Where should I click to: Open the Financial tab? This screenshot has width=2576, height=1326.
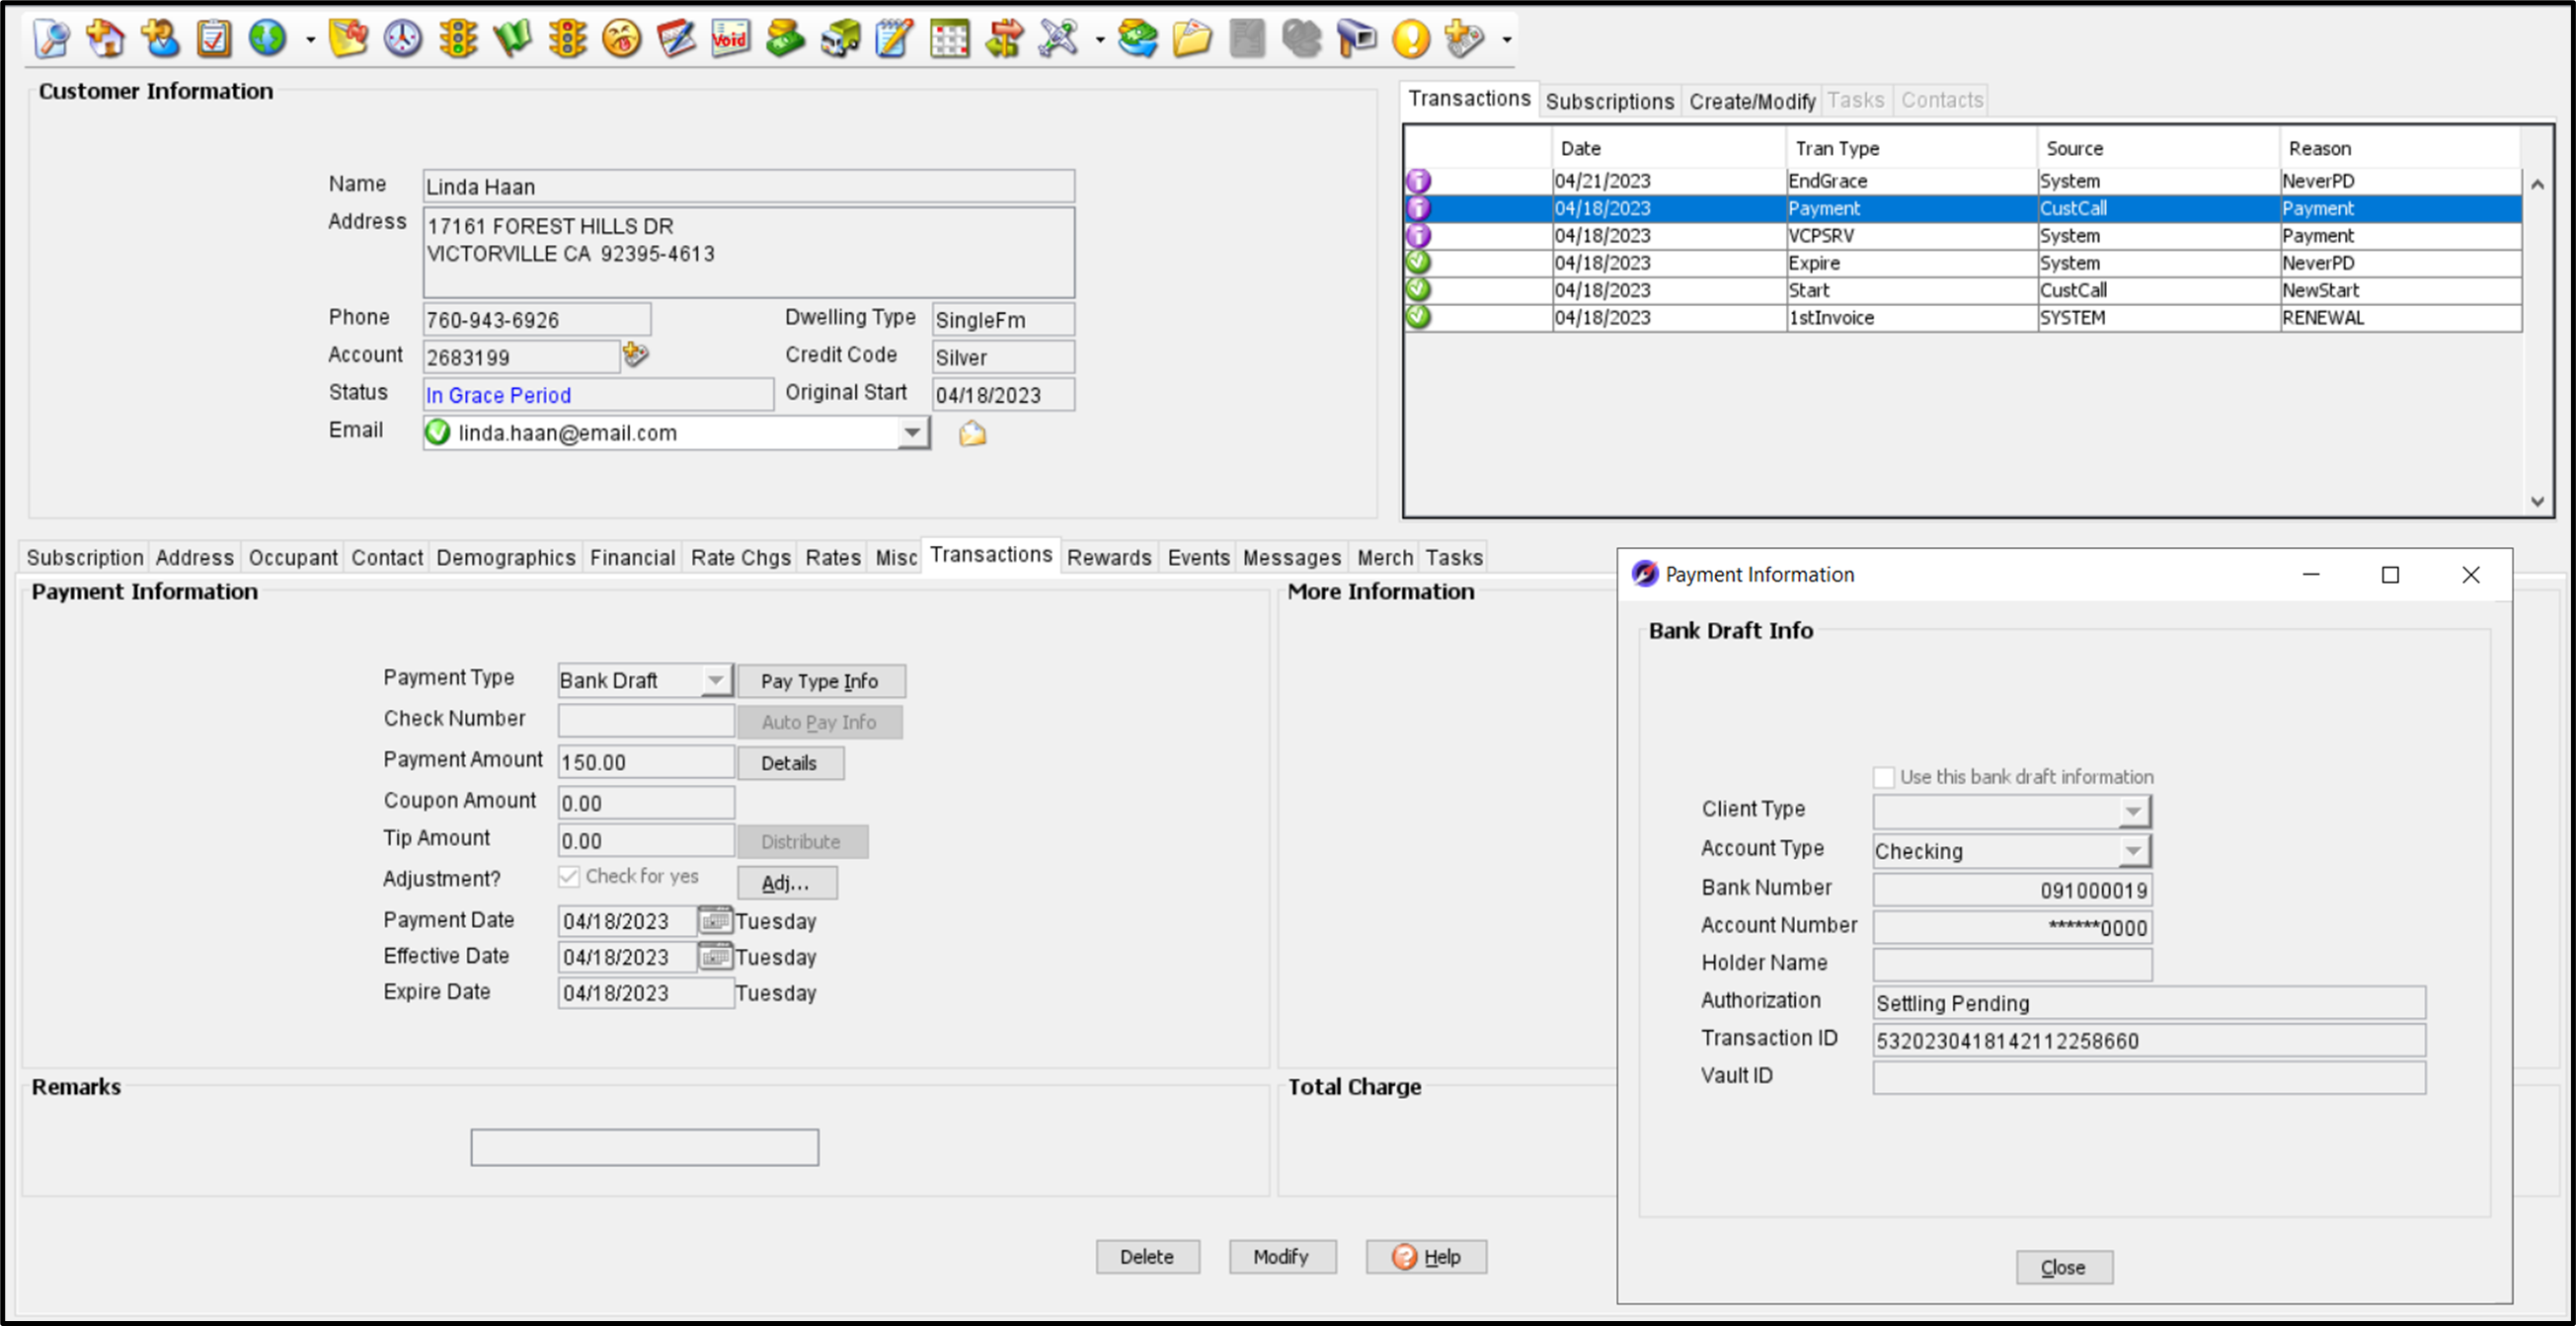(x=632, y=558)
